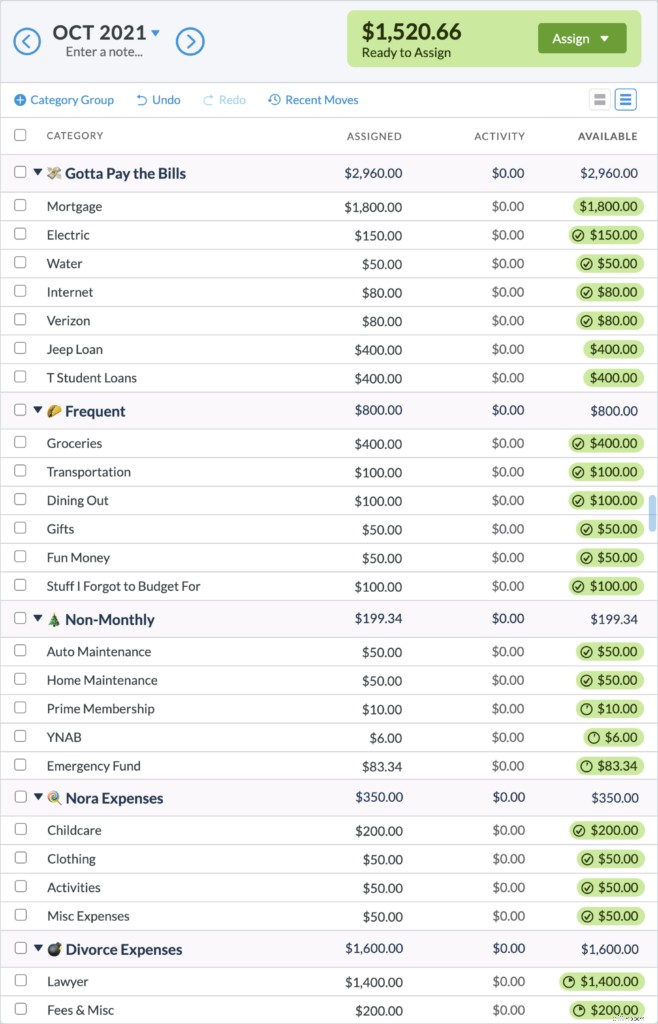The height and width of the screenshot is (1024, 658).
Task: Collapse the Frequent category group
Action: tap(38, 410)
